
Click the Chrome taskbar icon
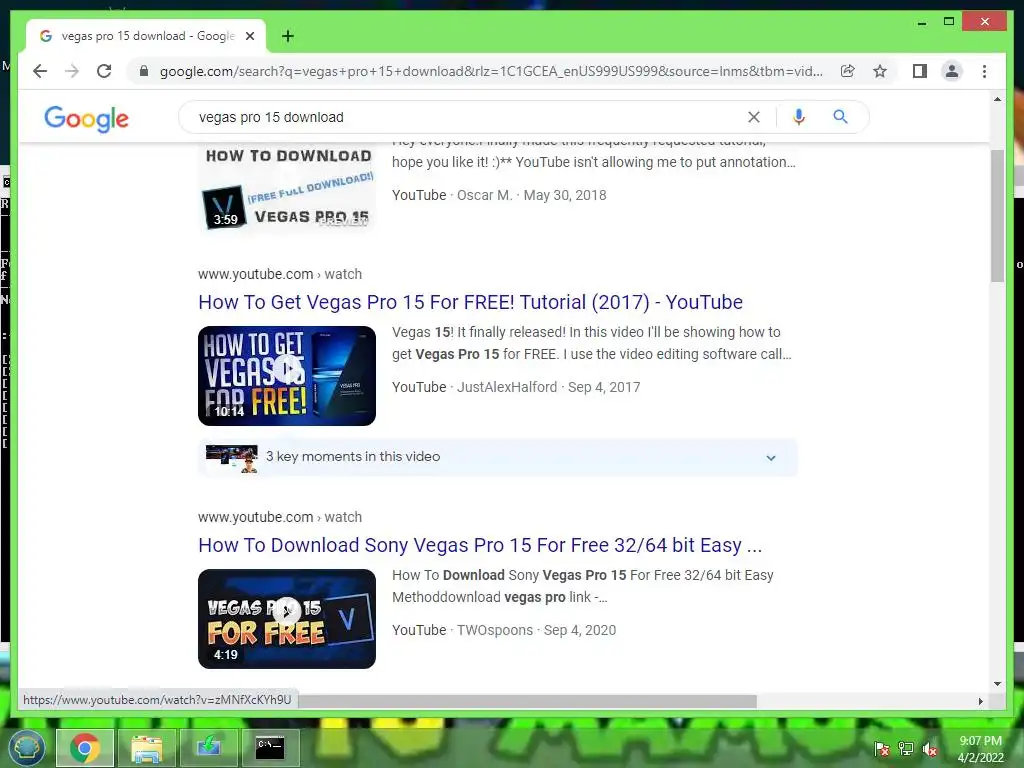[85, 748]
